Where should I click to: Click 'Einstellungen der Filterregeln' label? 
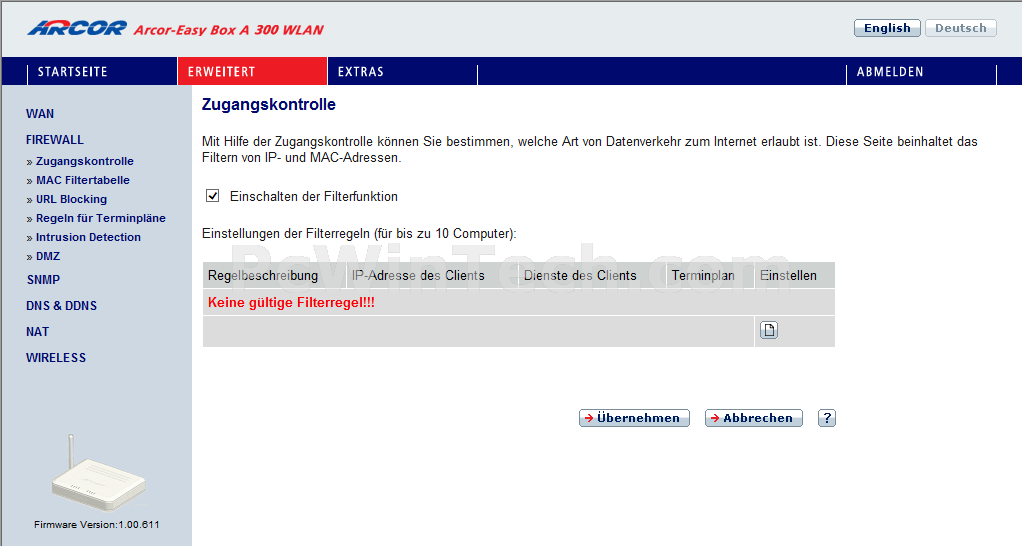coord(359,233)
